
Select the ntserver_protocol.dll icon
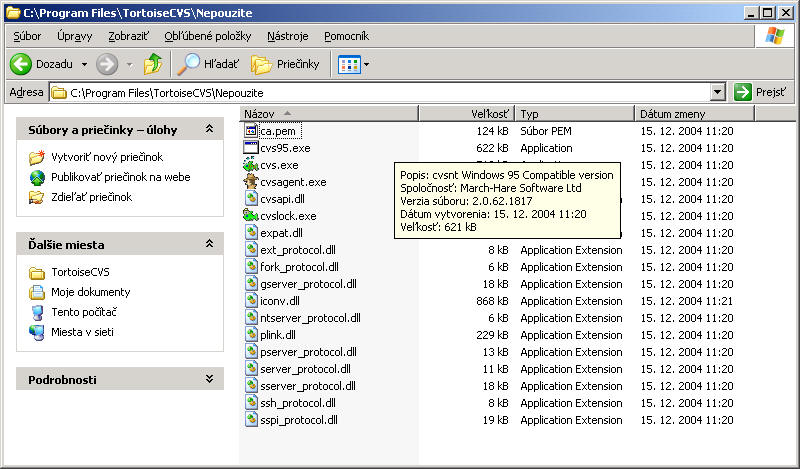click(251, 317)
